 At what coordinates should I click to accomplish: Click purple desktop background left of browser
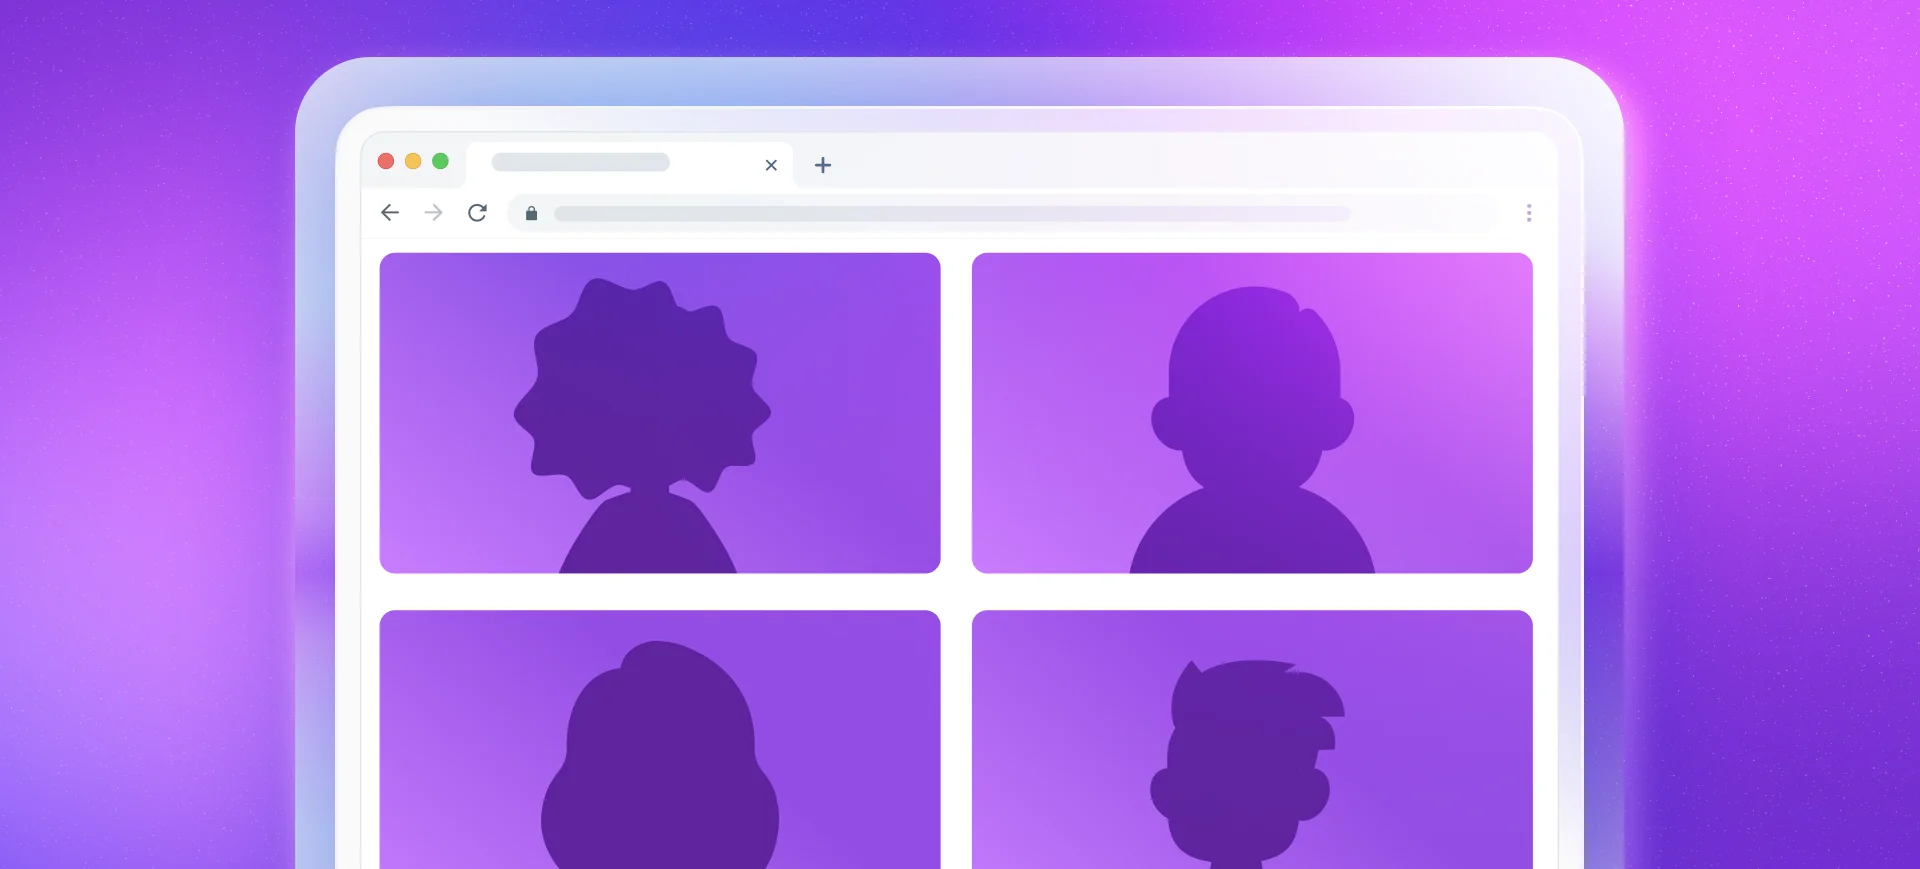(150, 450)
